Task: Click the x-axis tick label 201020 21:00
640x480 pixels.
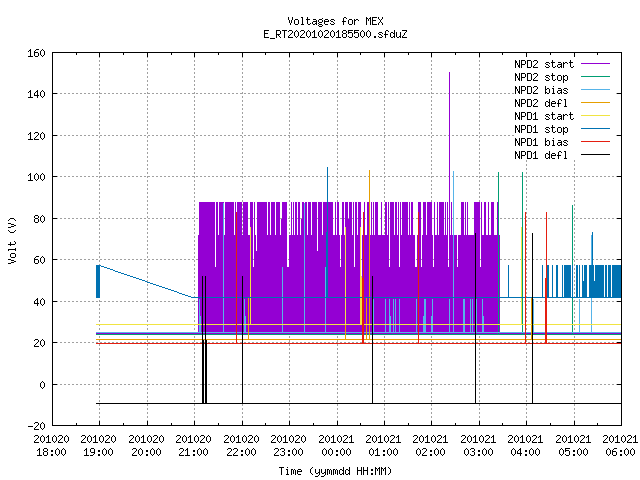Action: pos(193,446)
